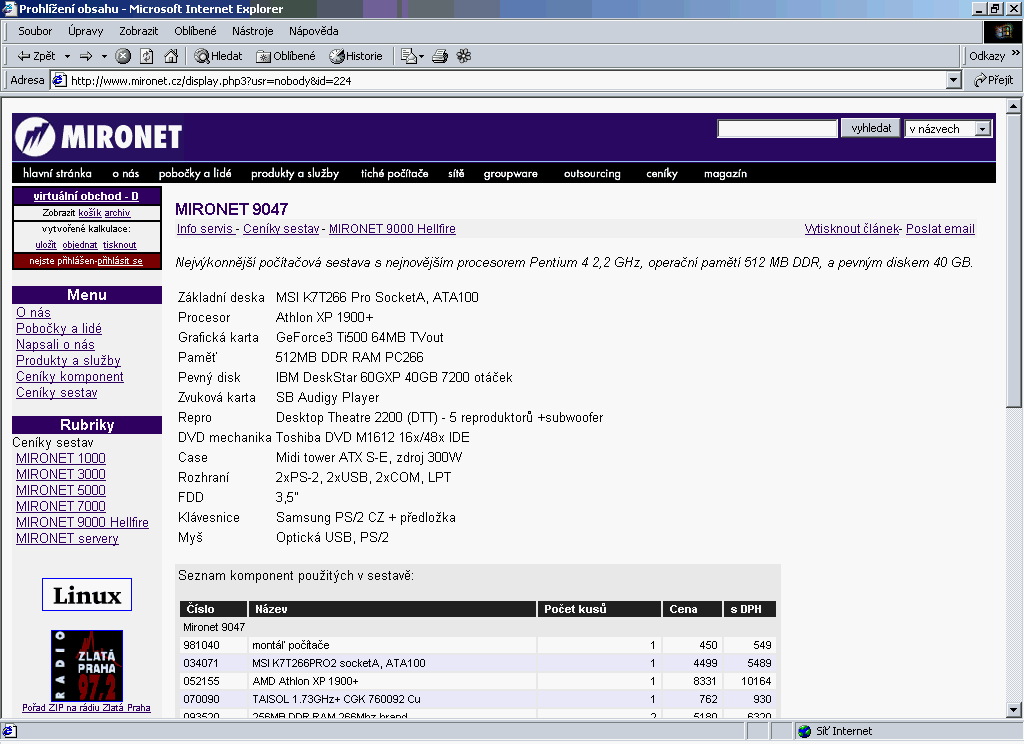Open the Oblíbené menu in menu bar
1024x744 pixels.
195,31
